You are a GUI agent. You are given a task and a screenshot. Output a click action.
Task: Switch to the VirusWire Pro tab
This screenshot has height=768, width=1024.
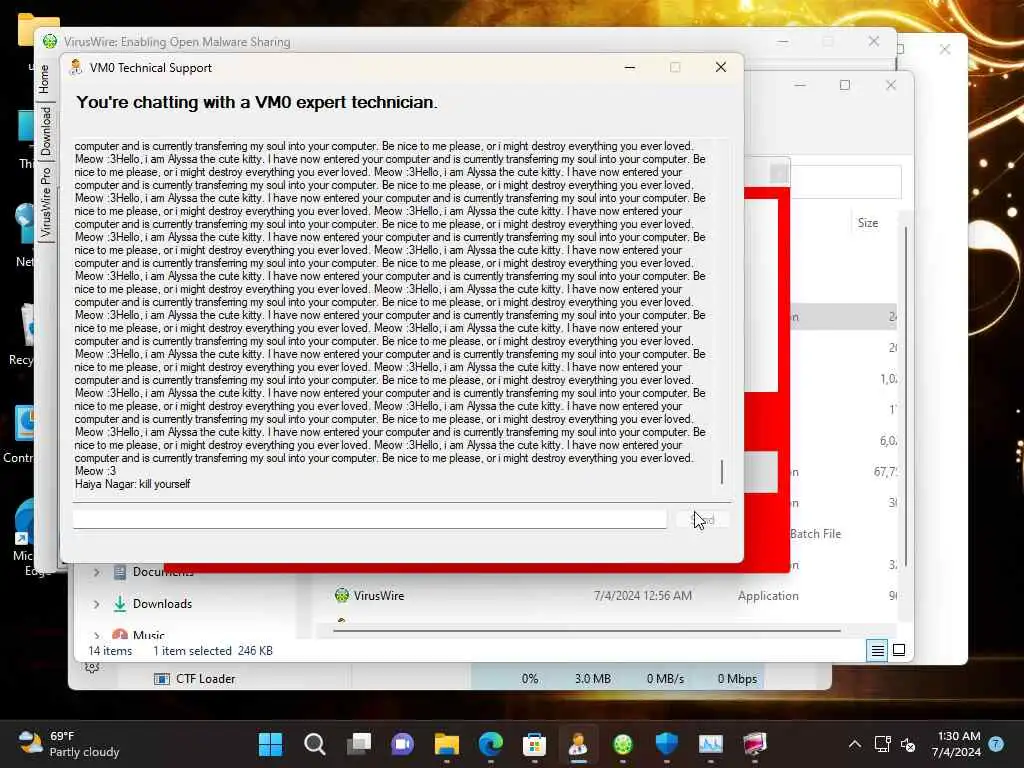click(44, 202)
